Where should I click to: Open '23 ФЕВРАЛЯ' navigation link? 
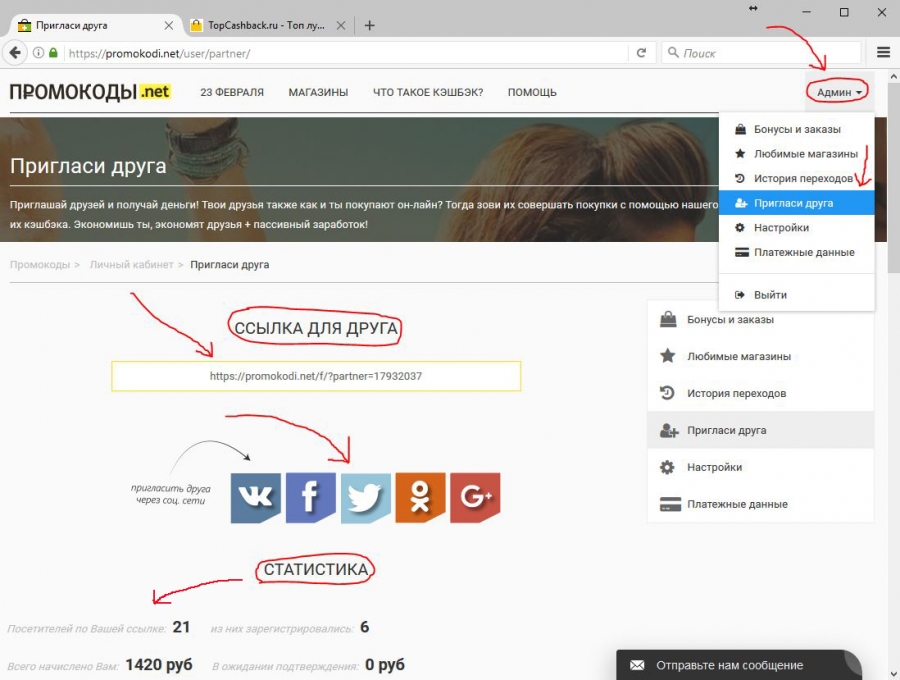coord(232,92)
